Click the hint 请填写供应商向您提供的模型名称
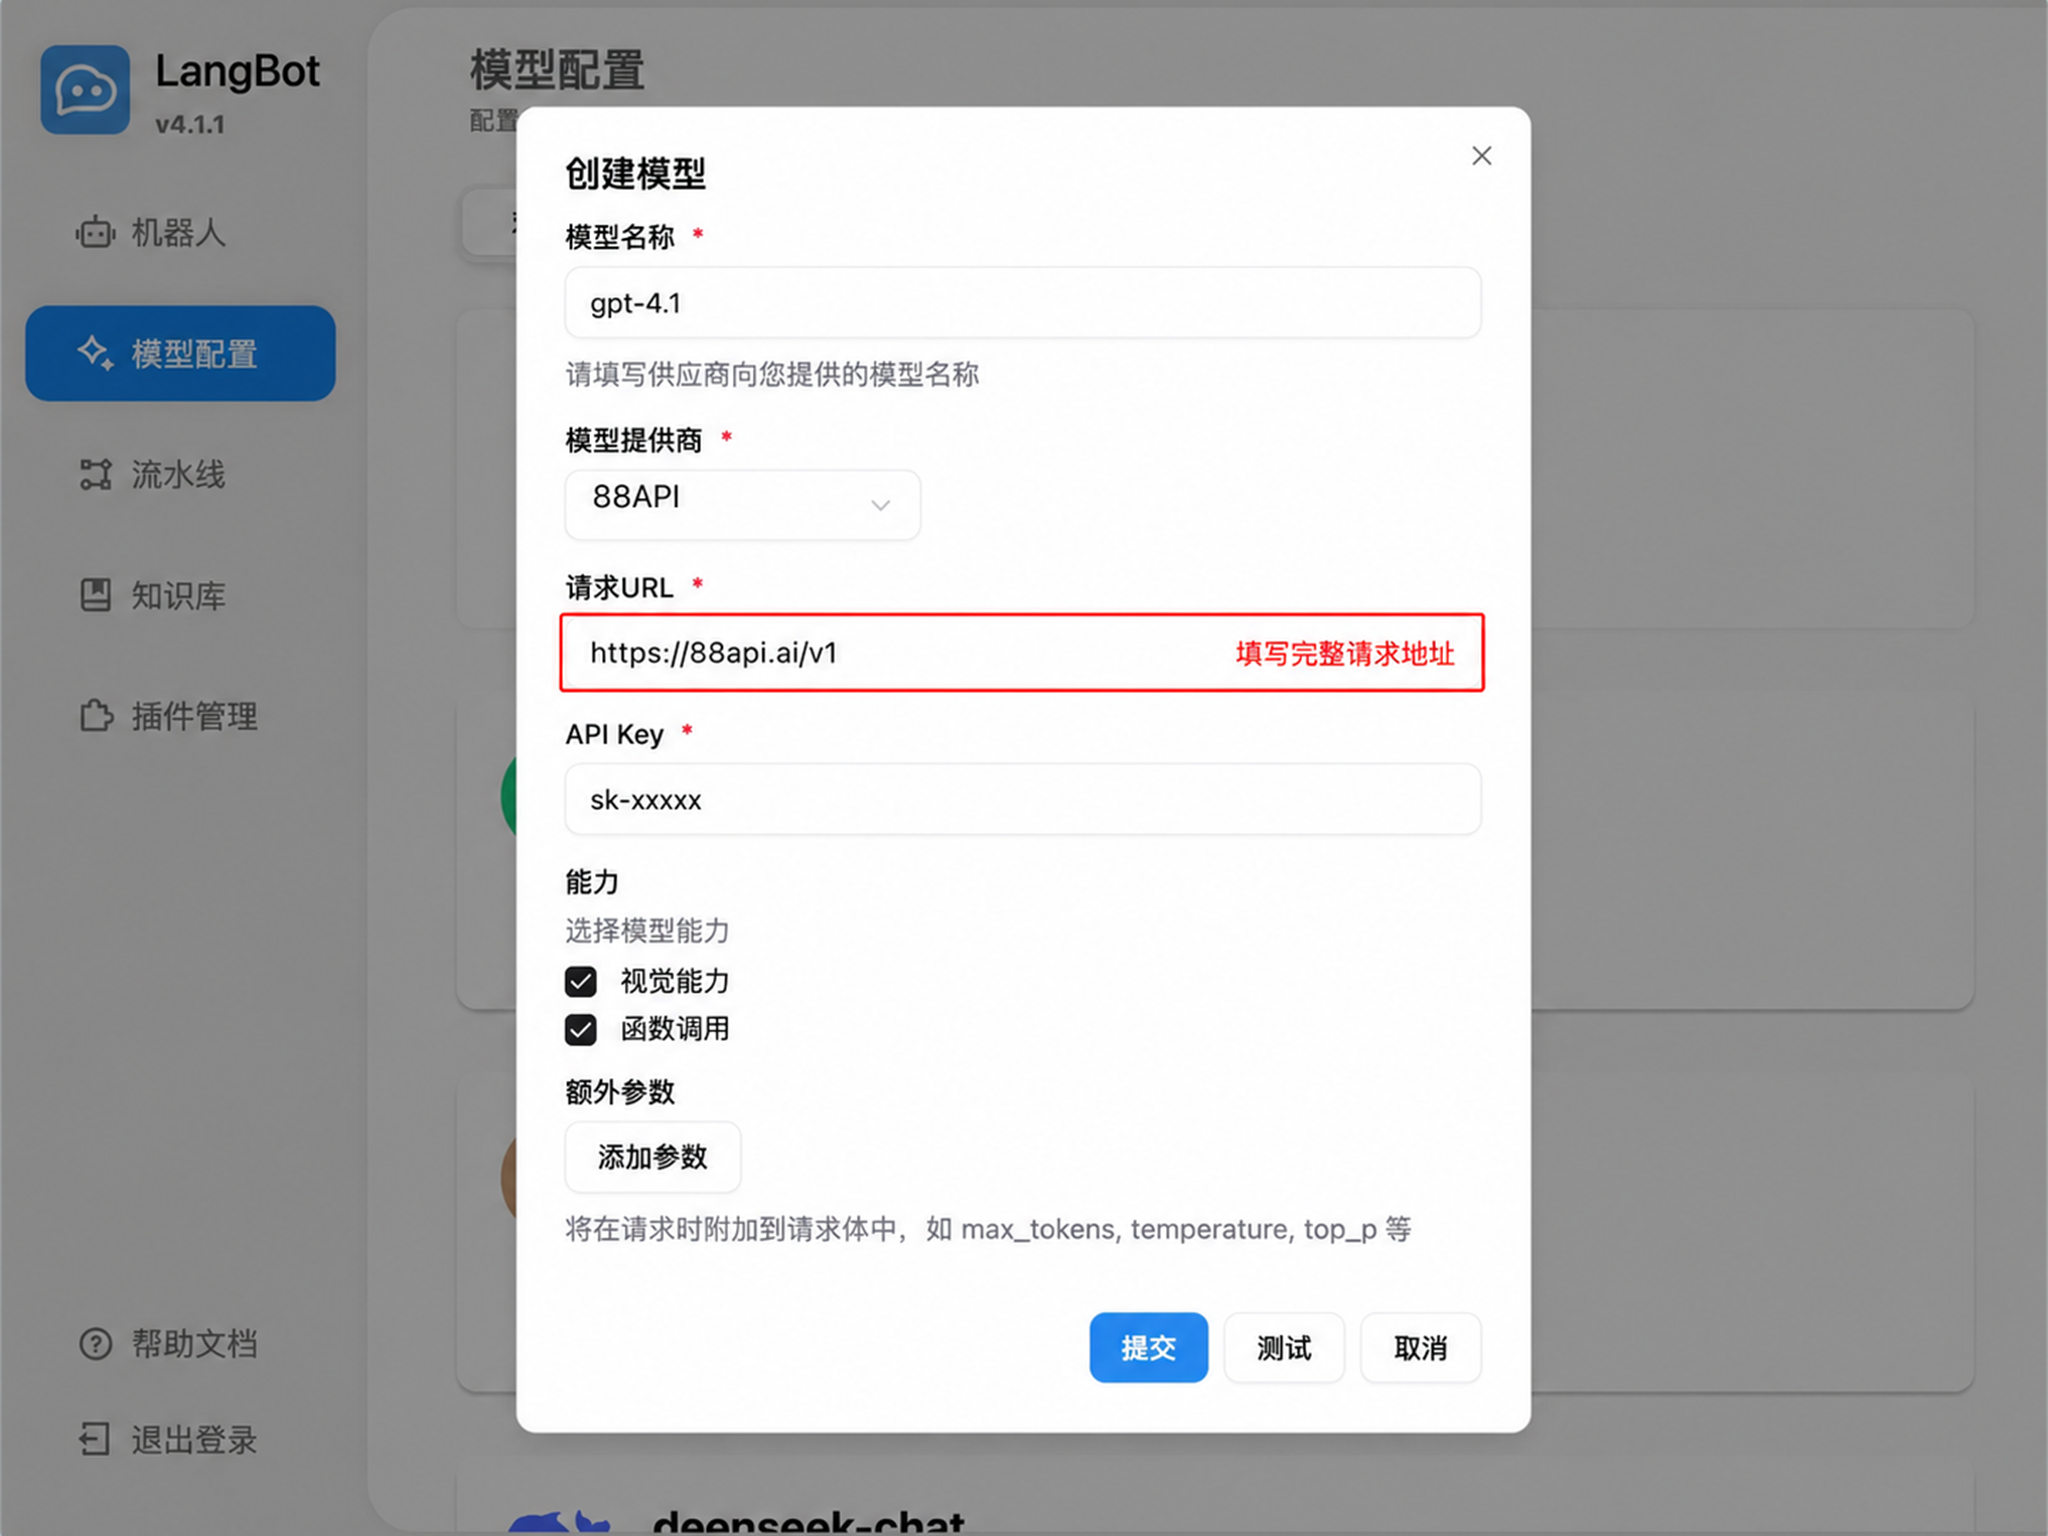Image resolution: width=2048 pixels, height=1536 pixels. pyautogui.click(x=772, y=374)
